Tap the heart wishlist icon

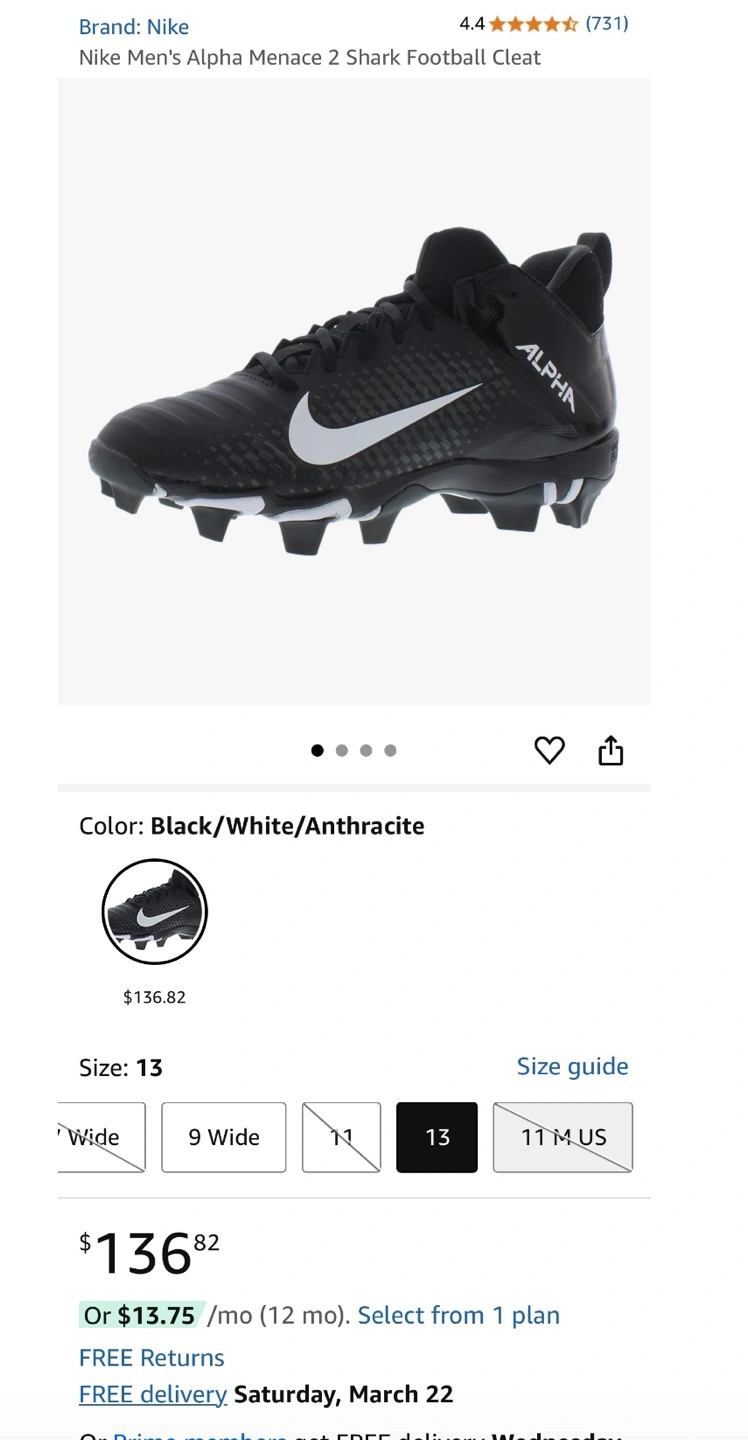[549, 750]
